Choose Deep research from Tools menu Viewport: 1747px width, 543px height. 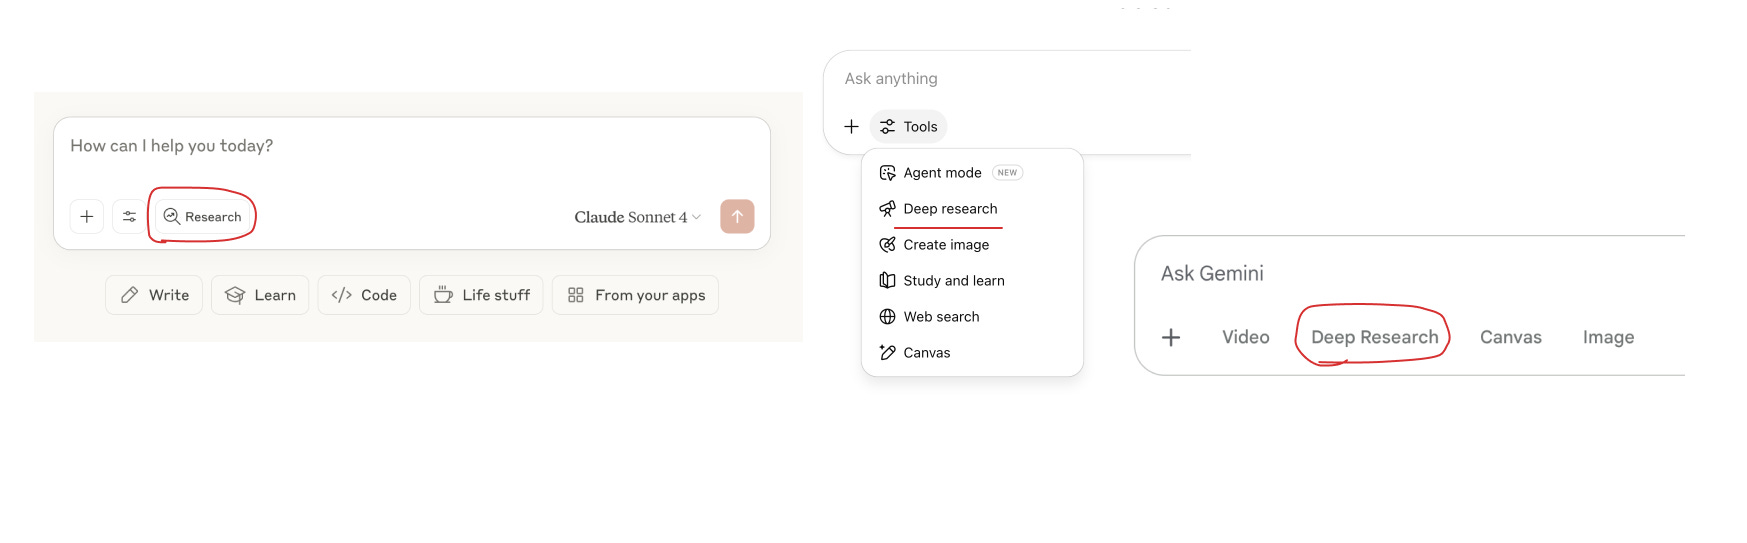(x=972, y=209)
